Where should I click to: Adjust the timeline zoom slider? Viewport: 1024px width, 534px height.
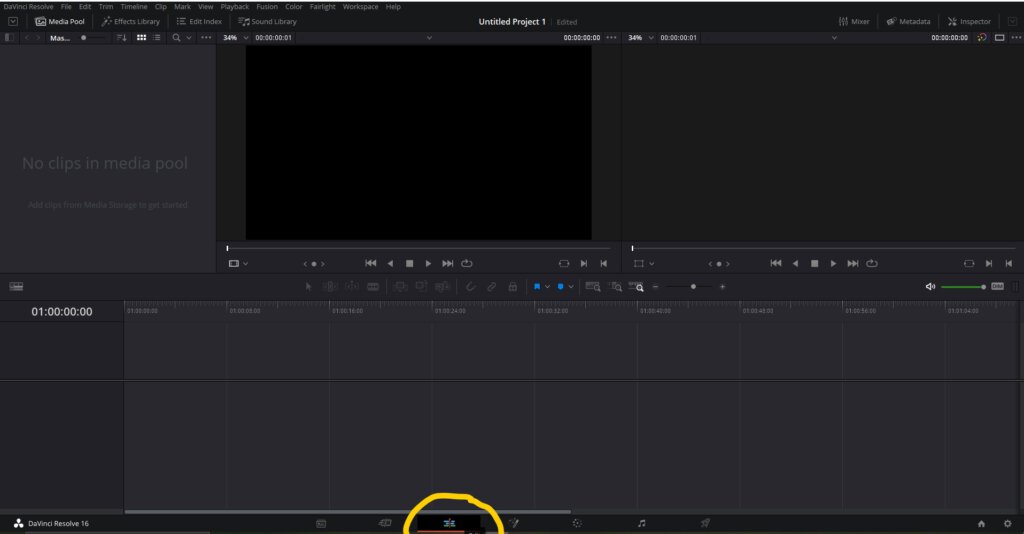point(689,287)
